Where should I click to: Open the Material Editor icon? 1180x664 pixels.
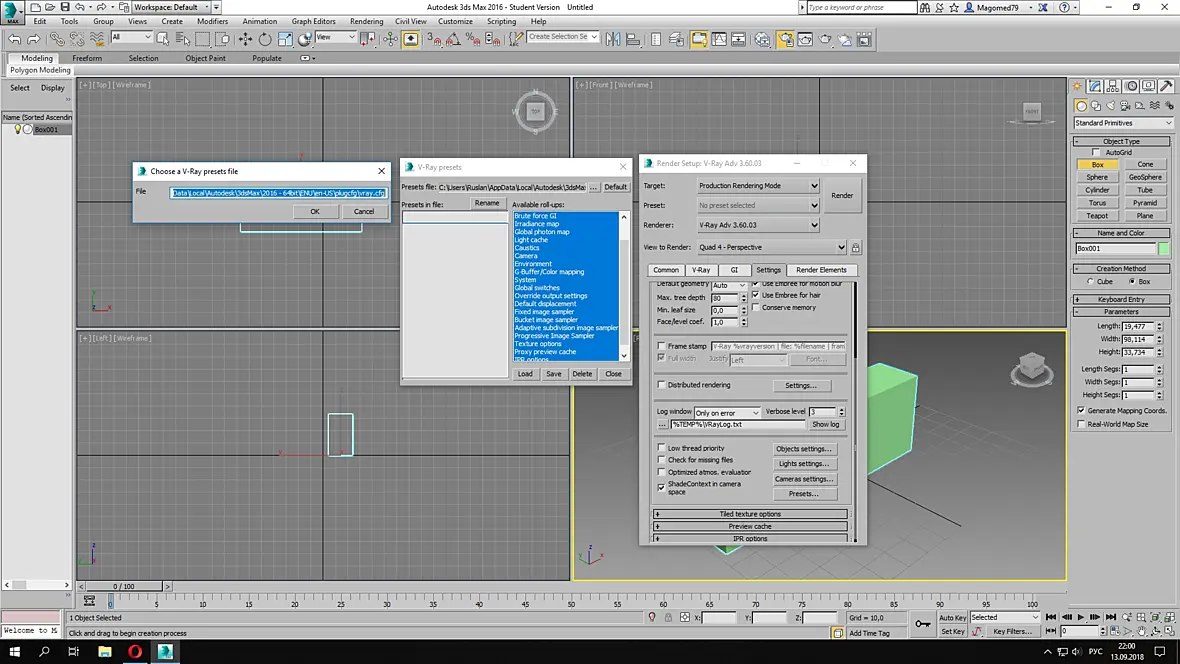click(x=763, y=39)
